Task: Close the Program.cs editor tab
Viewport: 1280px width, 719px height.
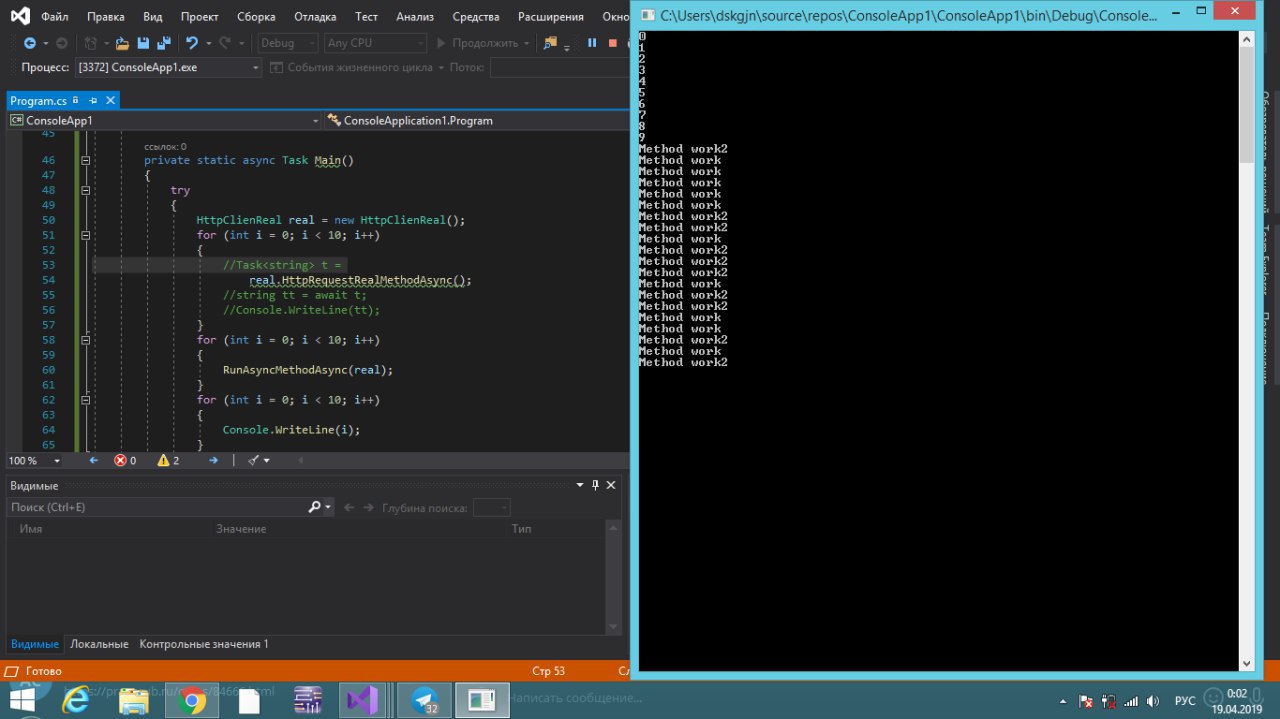Action: coord(110,100)
